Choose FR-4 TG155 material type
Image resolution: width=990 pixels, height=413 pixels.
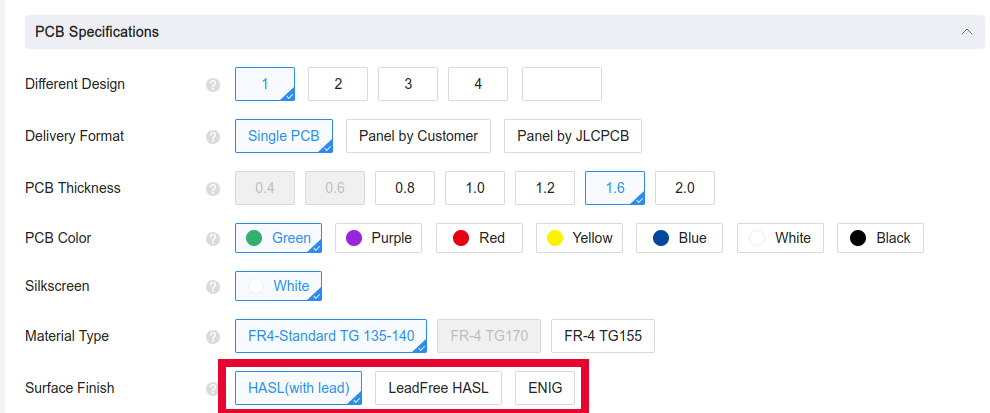(x=603, y=336)
